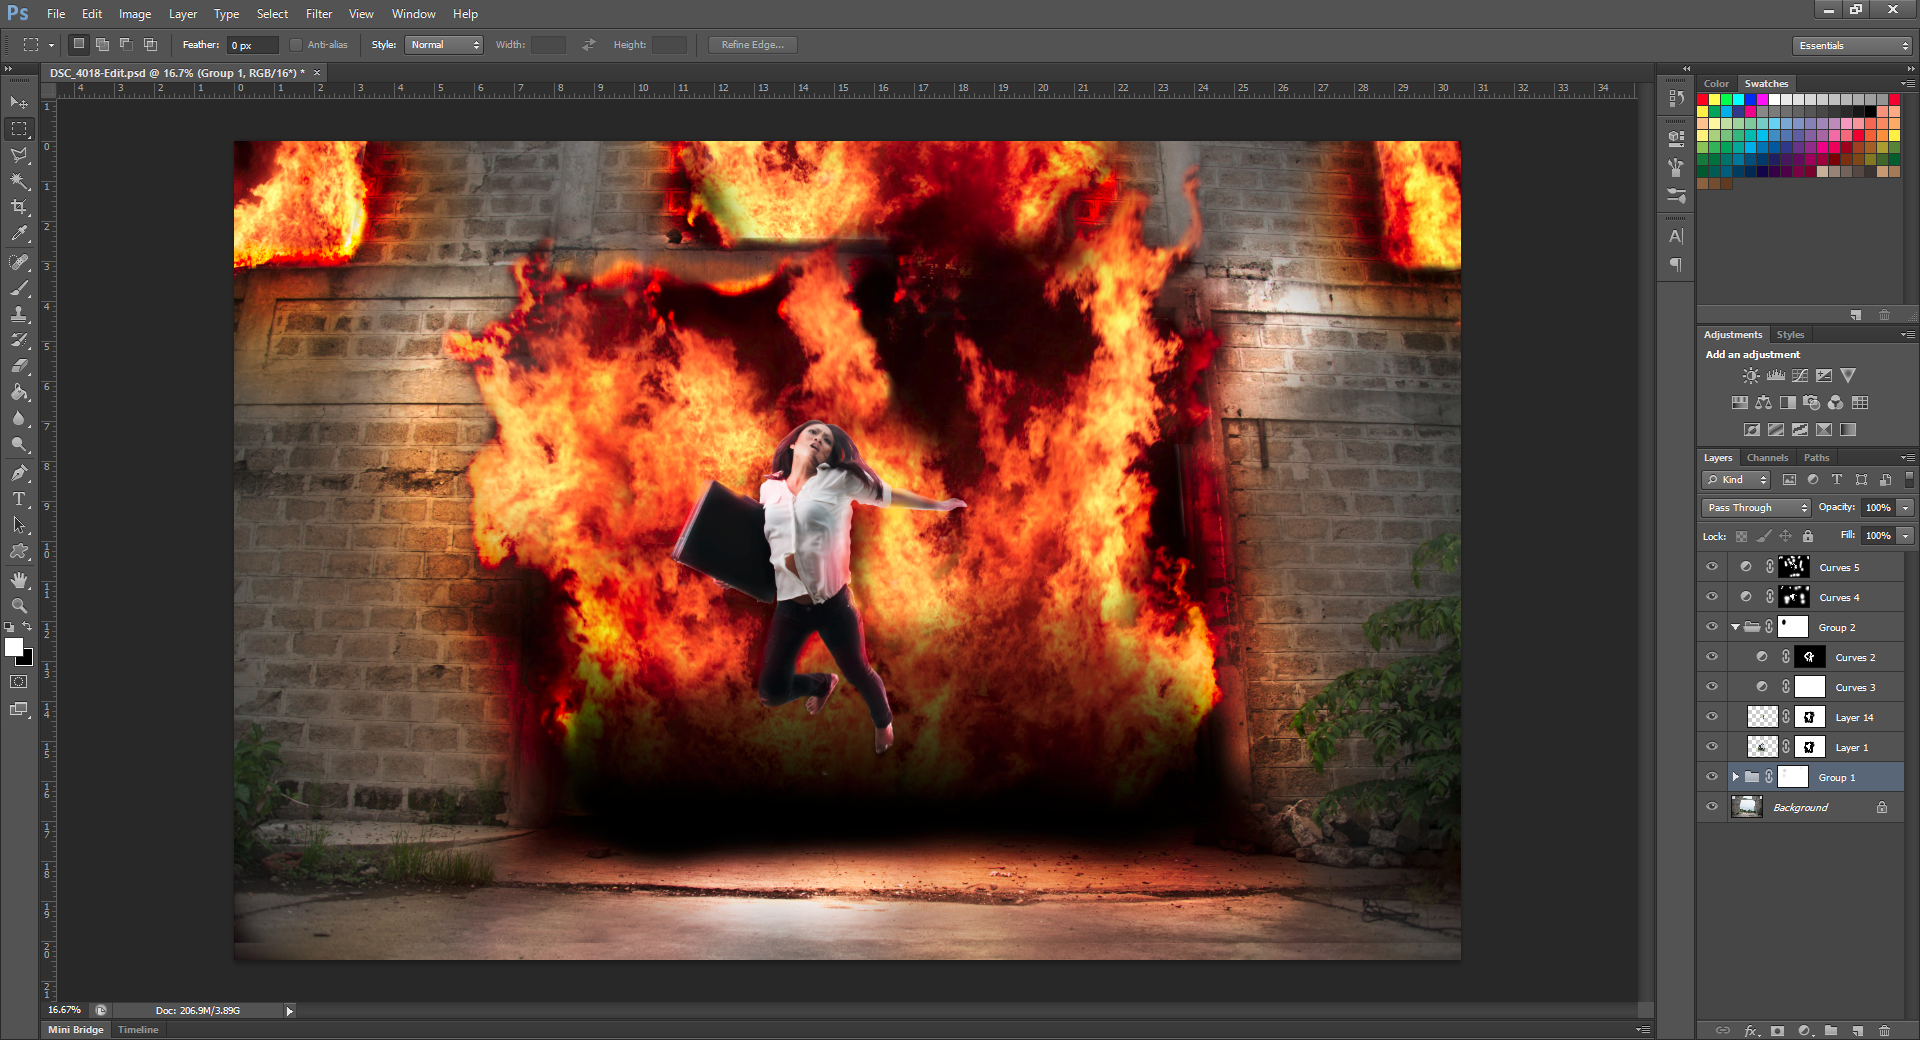Select the Path Selection tool
The height and width of the screenshot is (1040, 1920).
[19, 525]
